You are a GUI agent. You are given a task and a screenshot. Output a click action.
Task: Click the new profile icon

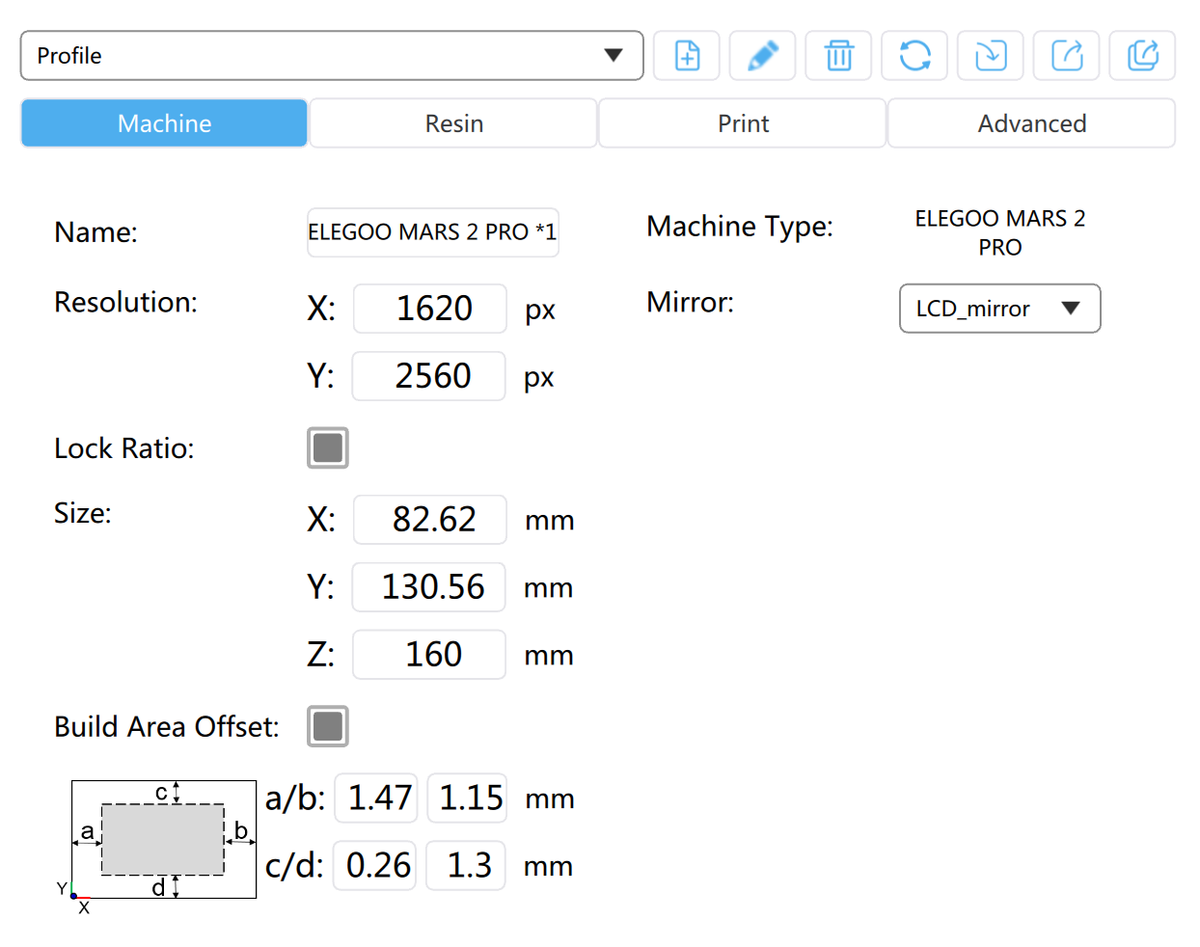[687, 56]
